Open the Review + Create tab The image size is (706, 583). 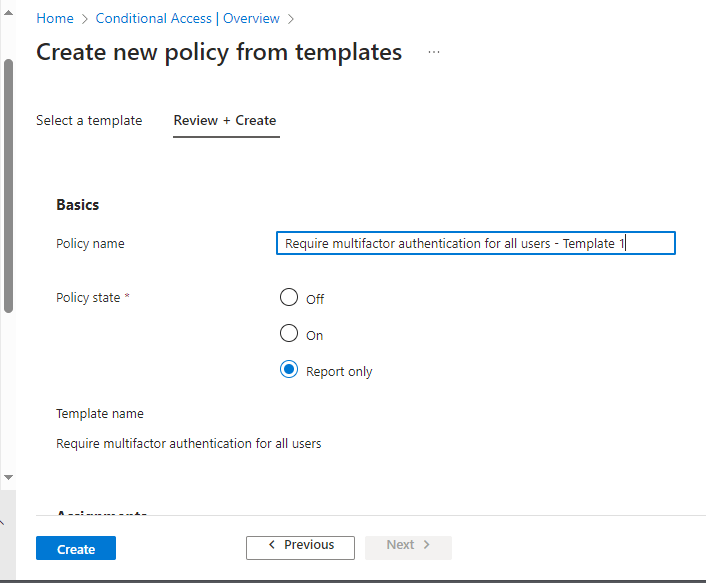pyautogui.click(x=225, y=120)
